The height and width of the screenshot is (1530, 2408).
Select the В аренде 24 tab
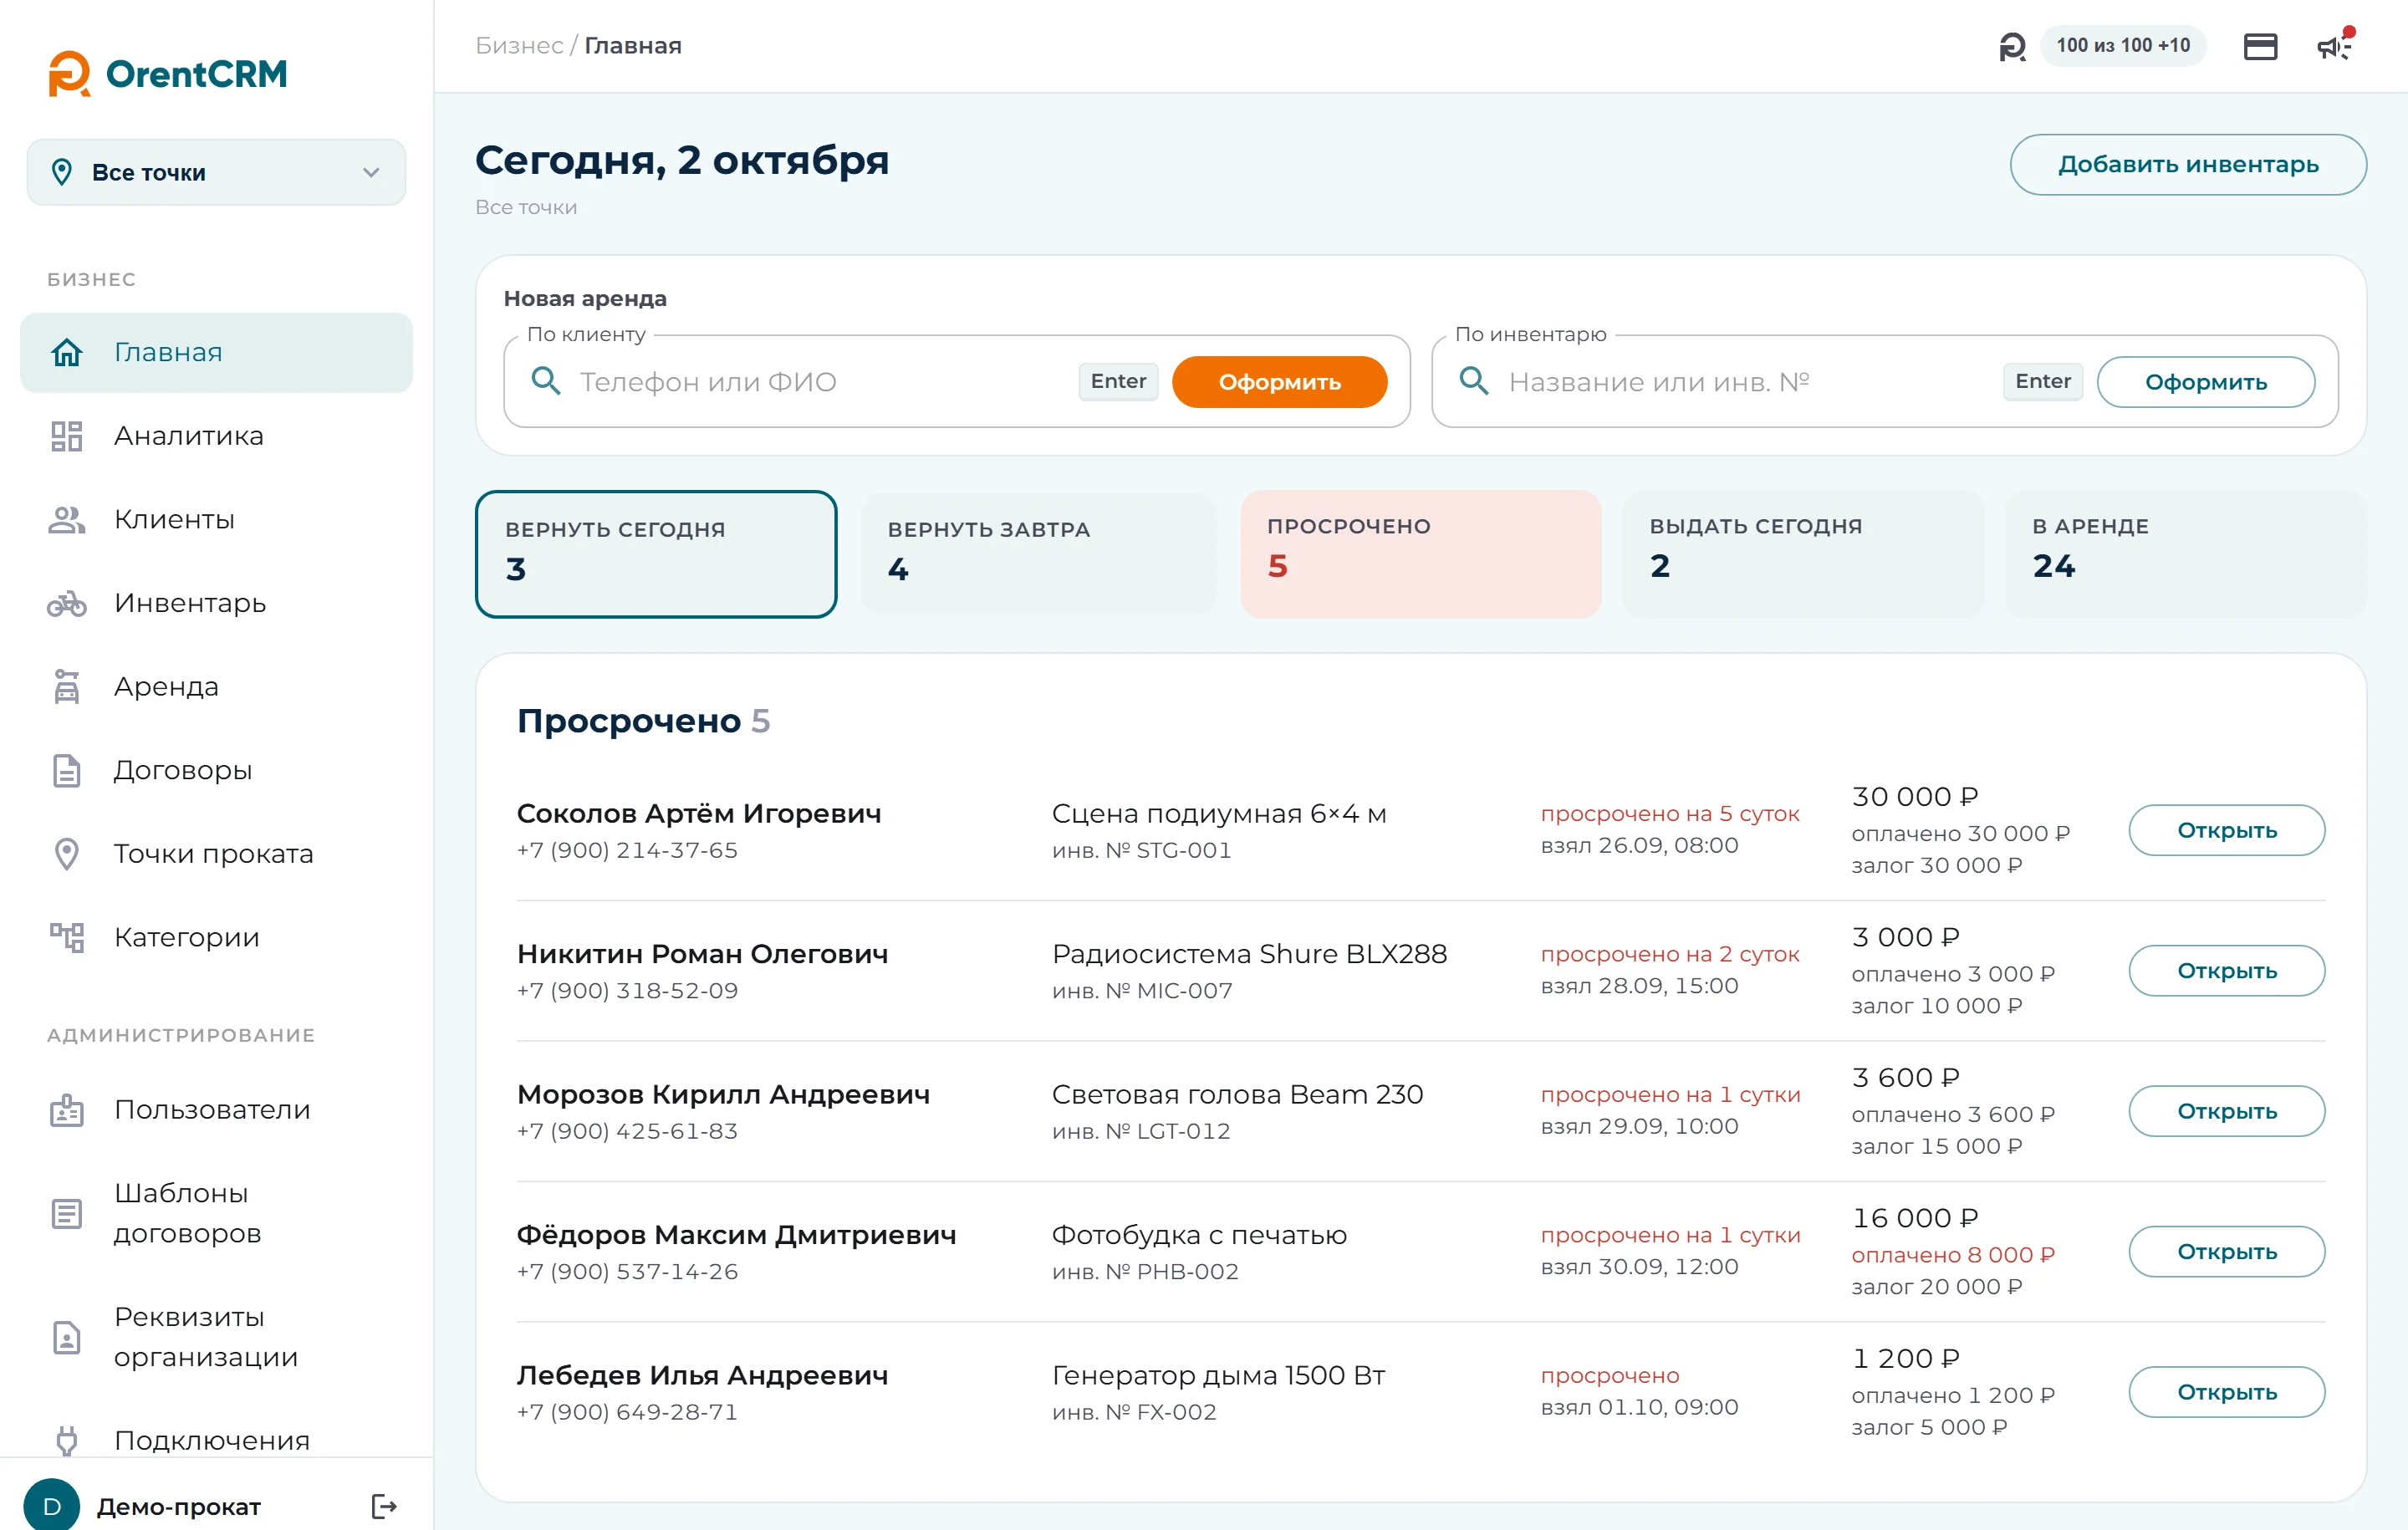(2185, 553)
